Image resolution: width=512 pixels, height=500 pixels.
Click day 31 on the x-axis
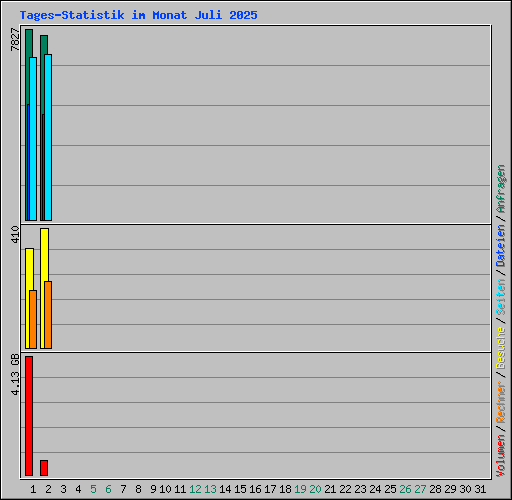pos(480,489)
